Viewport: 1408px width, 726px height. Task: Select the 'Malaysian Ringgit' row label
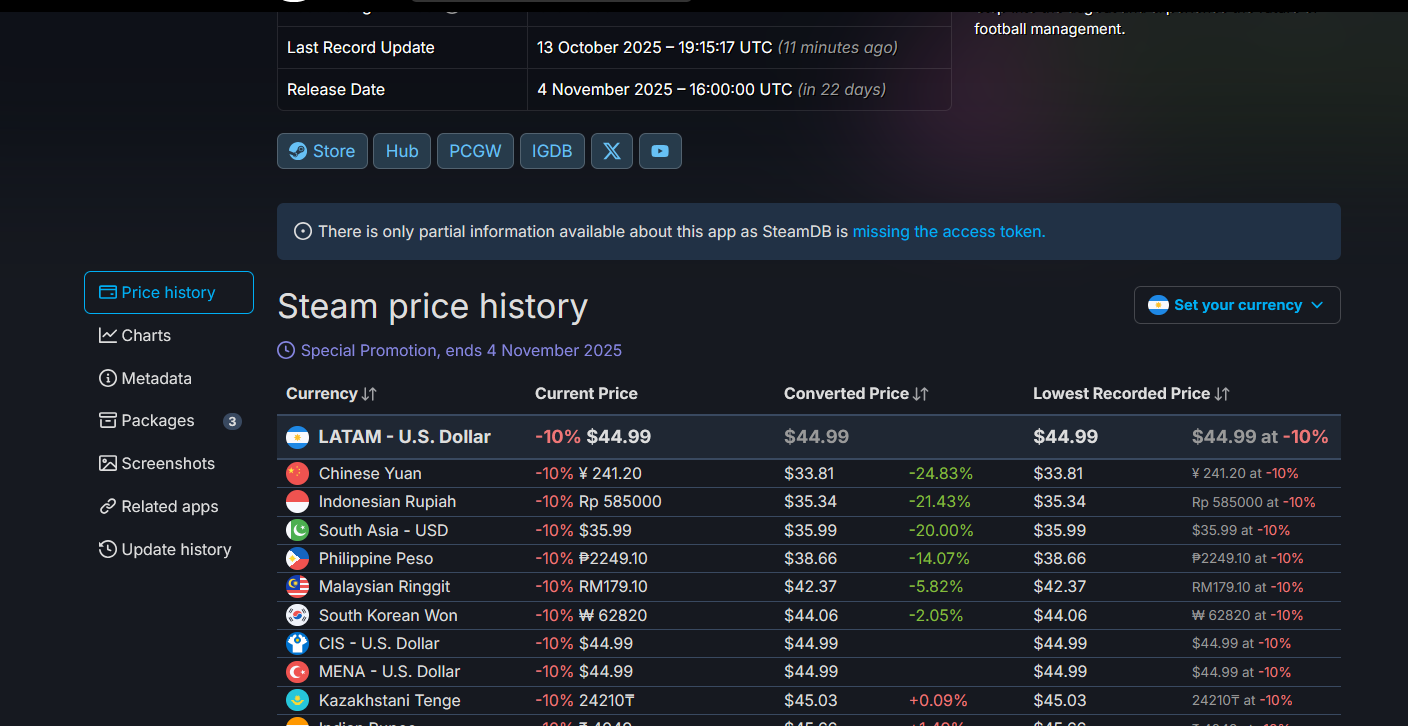tap(384, 586)
